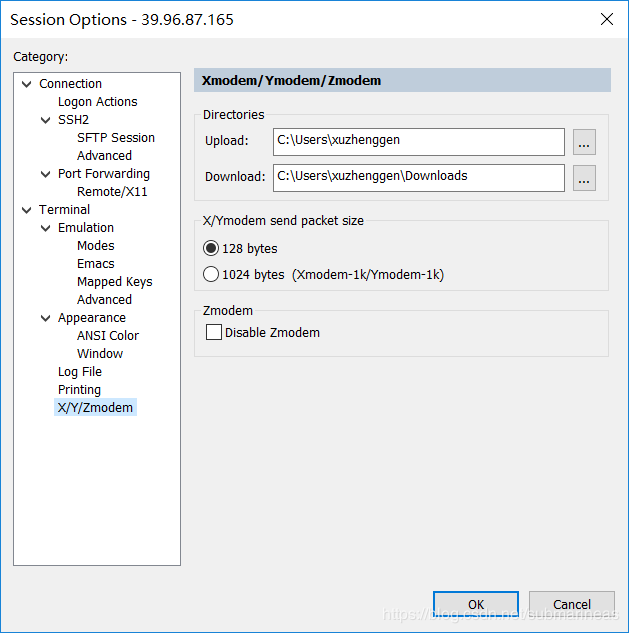The height and width of the screenshot is (633, 629).
Task: Enable the Disable Zmodem checkbox
Action: click(x=214, y=332)
